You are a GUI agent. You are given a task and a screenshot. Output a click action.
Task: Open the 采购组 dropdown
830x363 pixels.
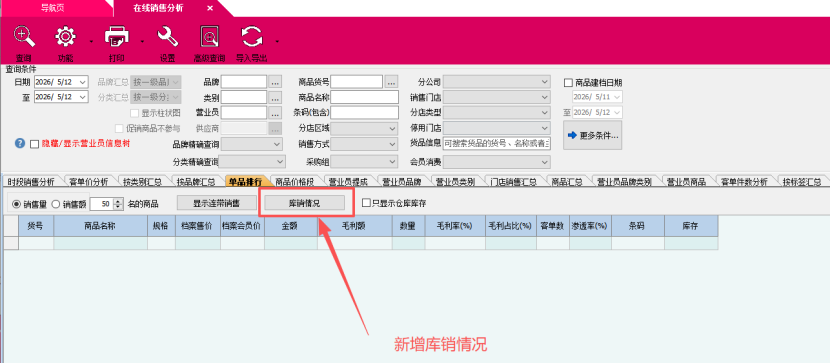[392, 161]
